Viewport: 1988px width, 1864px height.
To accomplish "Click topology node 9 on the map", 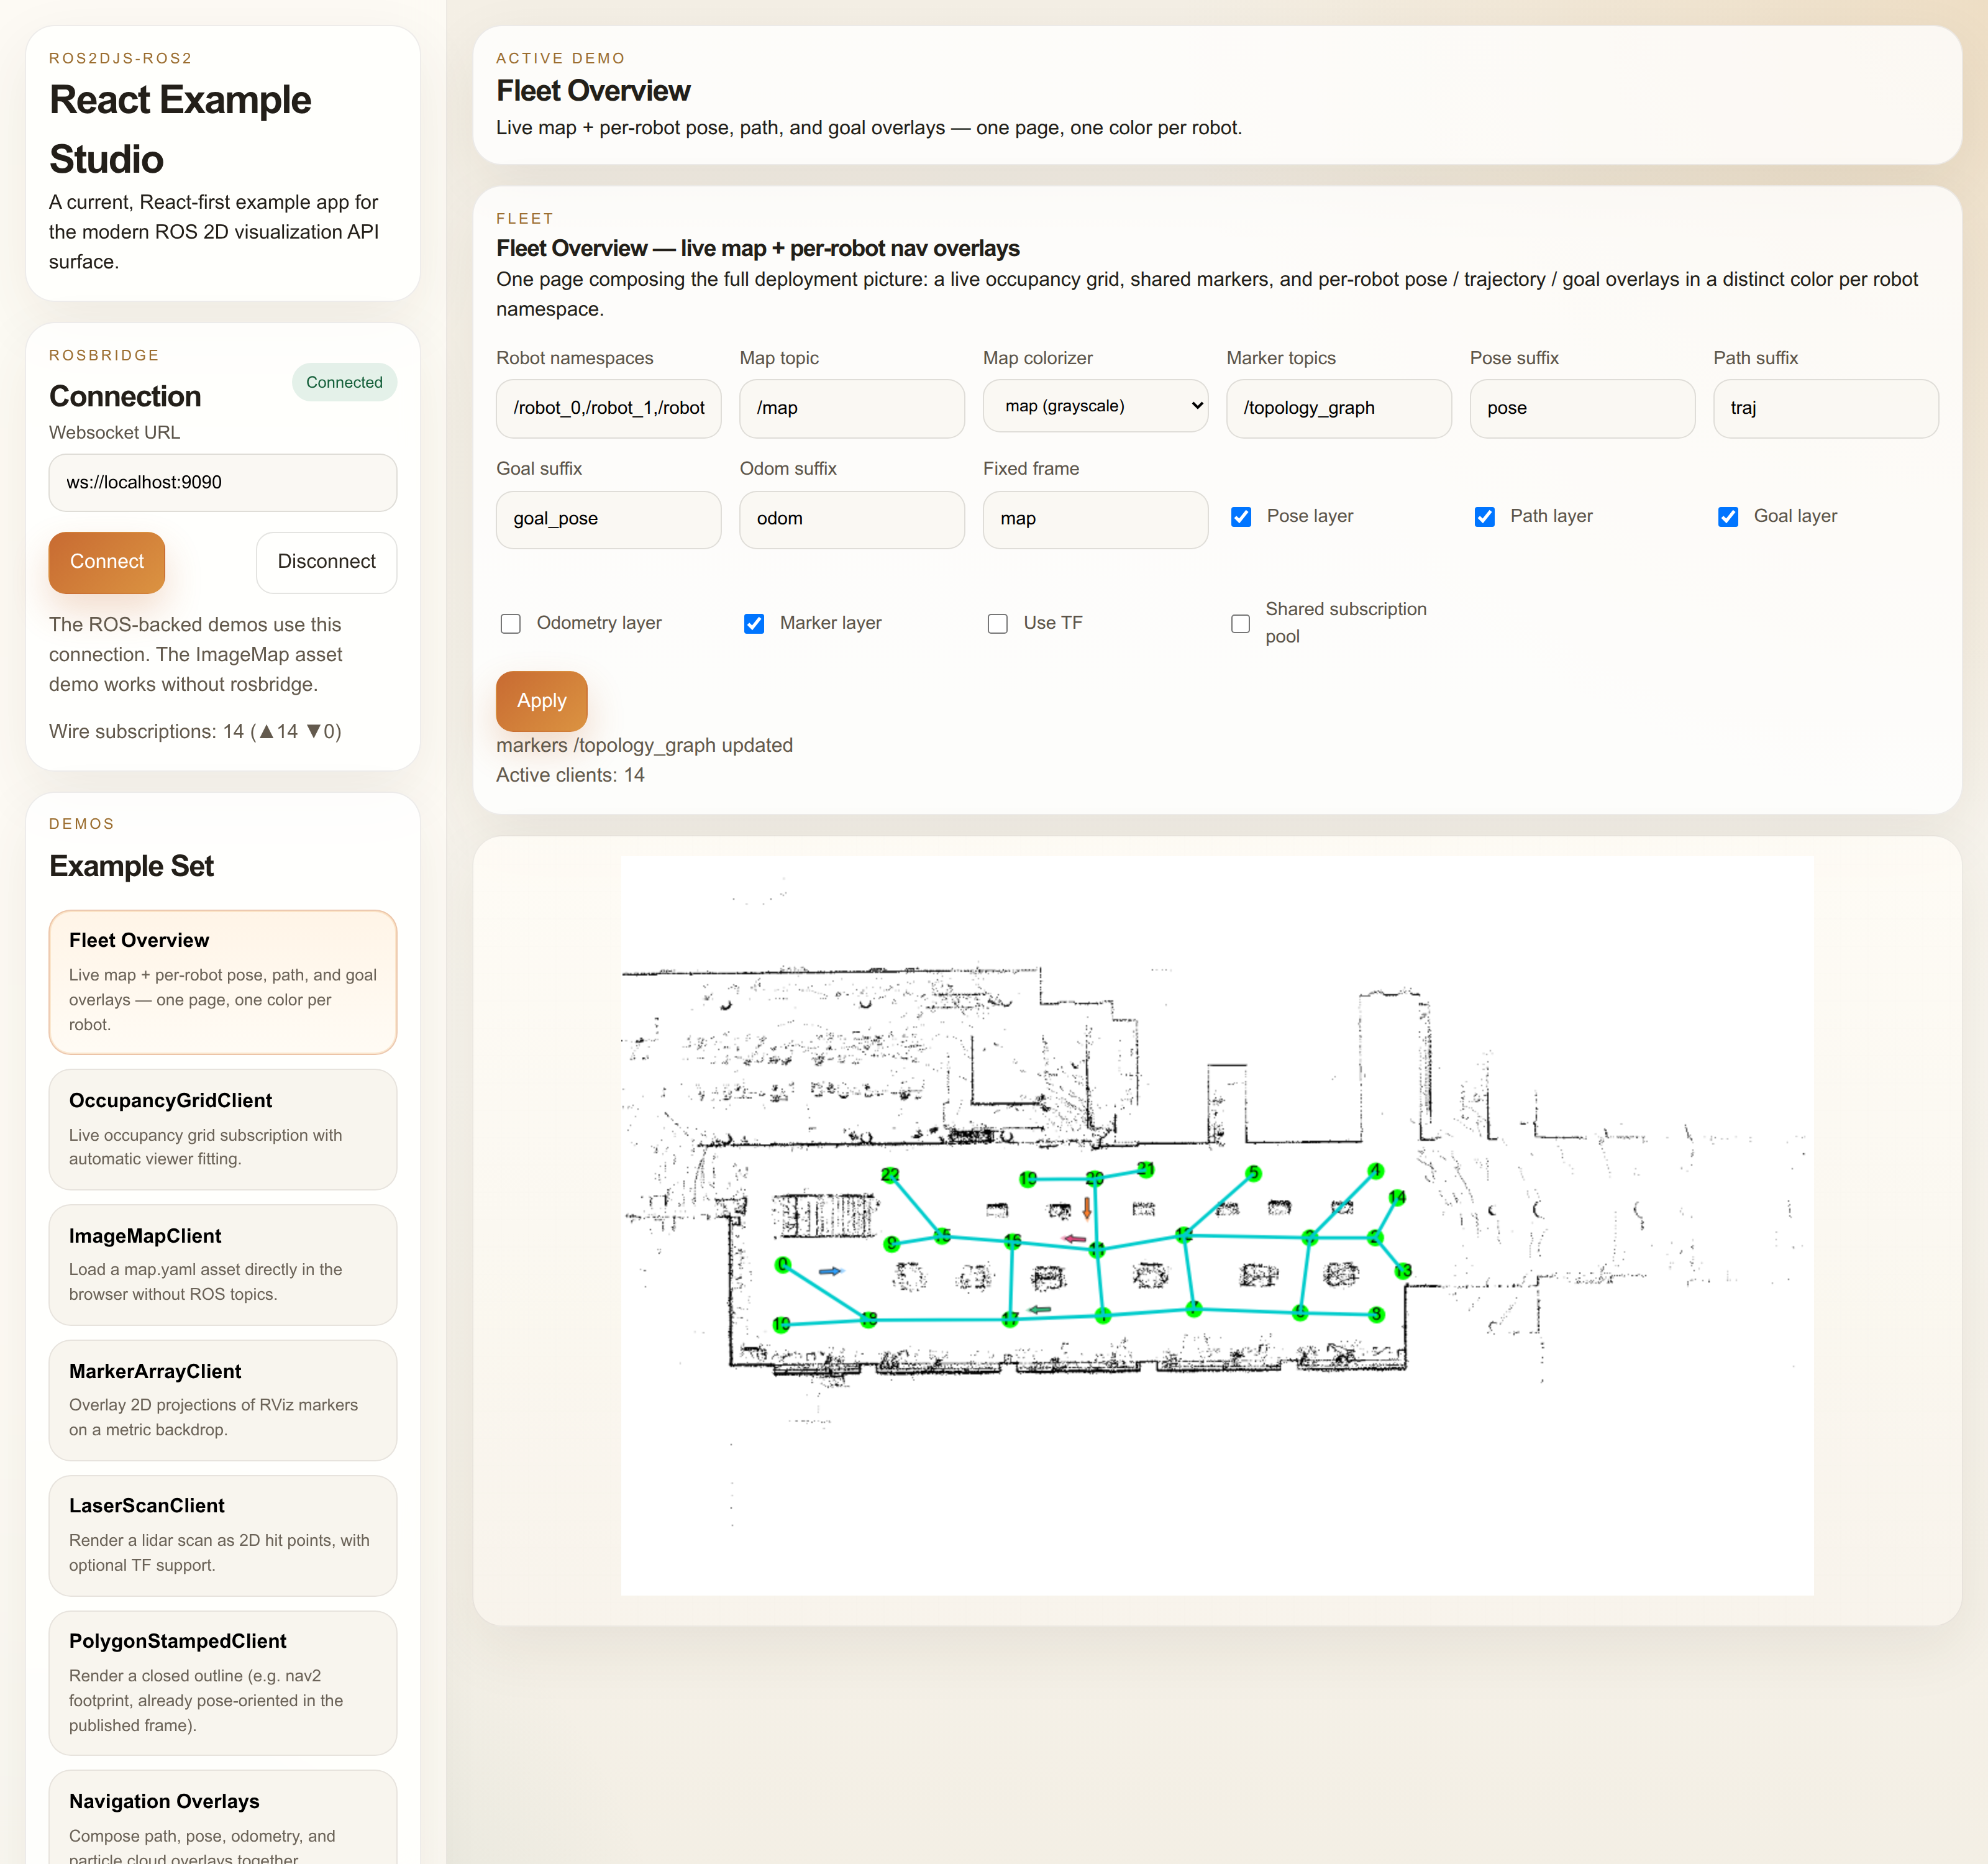I will (x=891, y=1244).
